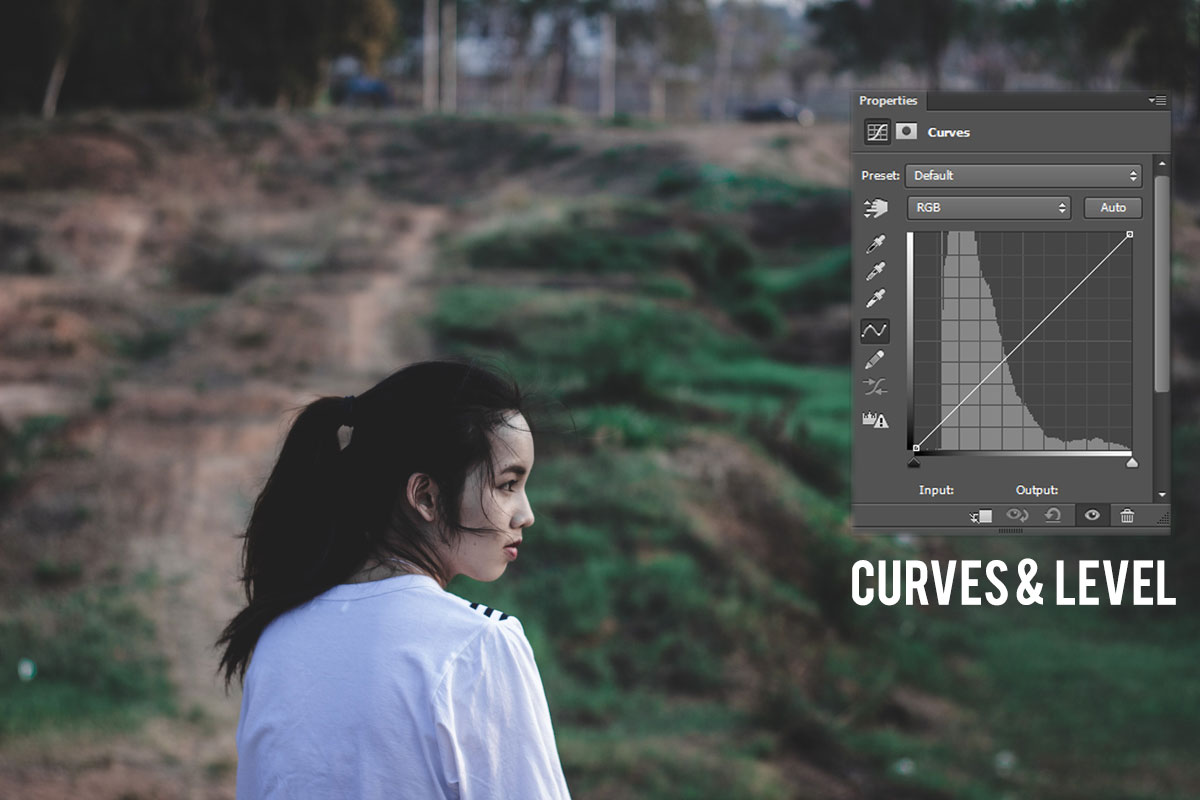Viewport: 1200px width, 800px height.
Task: Click the histogram recalculate warning icon
Action: [876, 420]
